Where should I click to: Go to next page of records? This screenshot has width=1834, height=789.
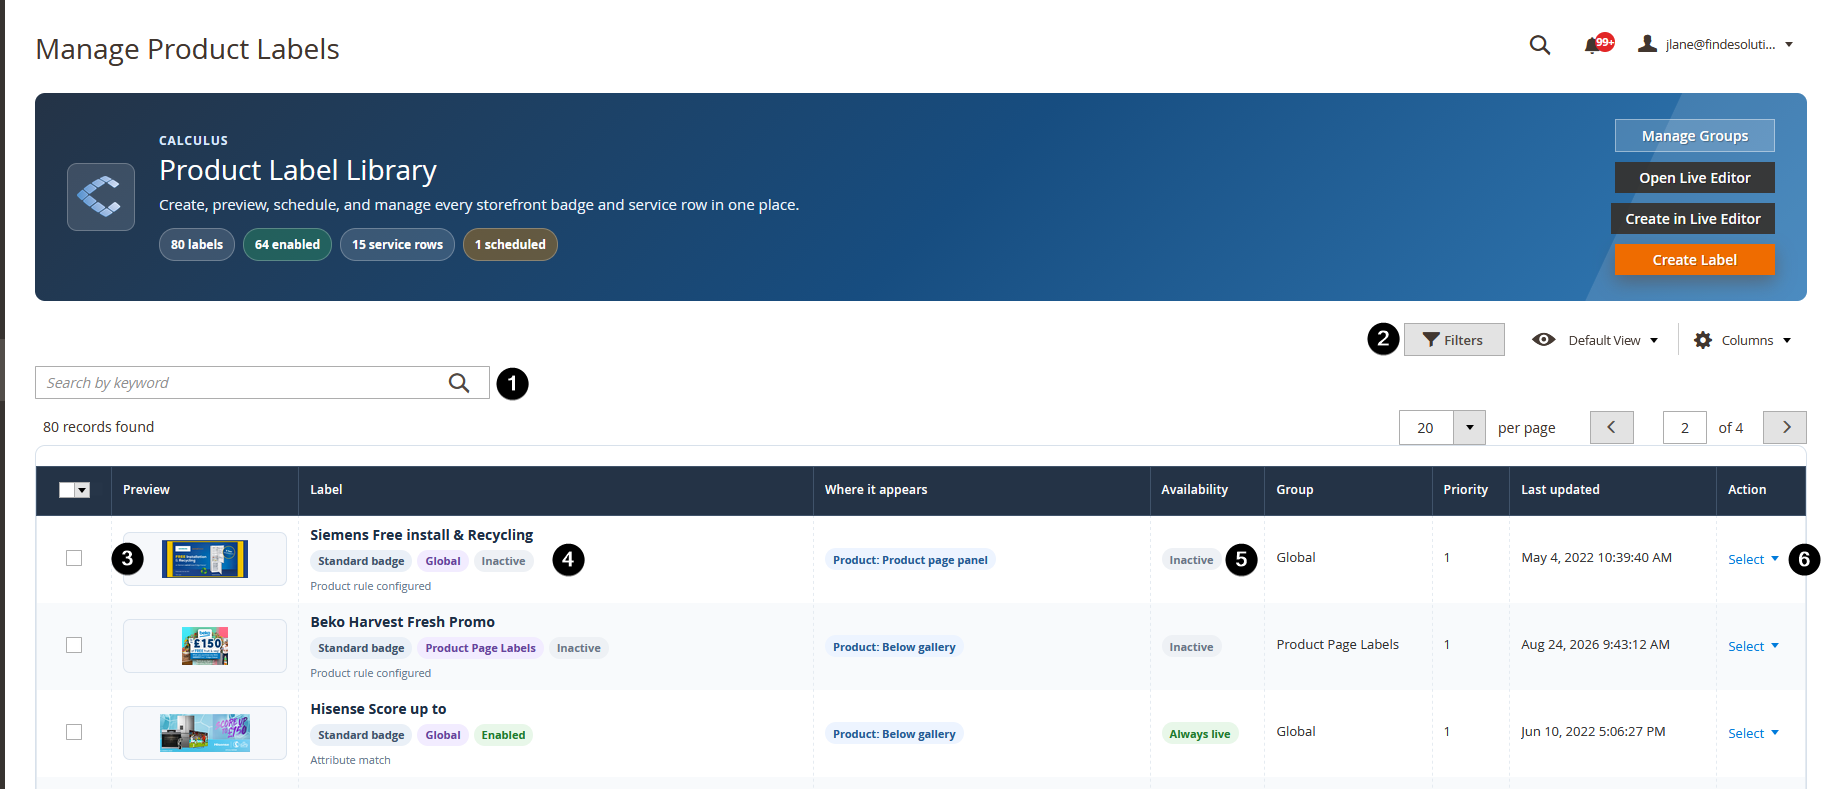click(x=1785, y=427)
